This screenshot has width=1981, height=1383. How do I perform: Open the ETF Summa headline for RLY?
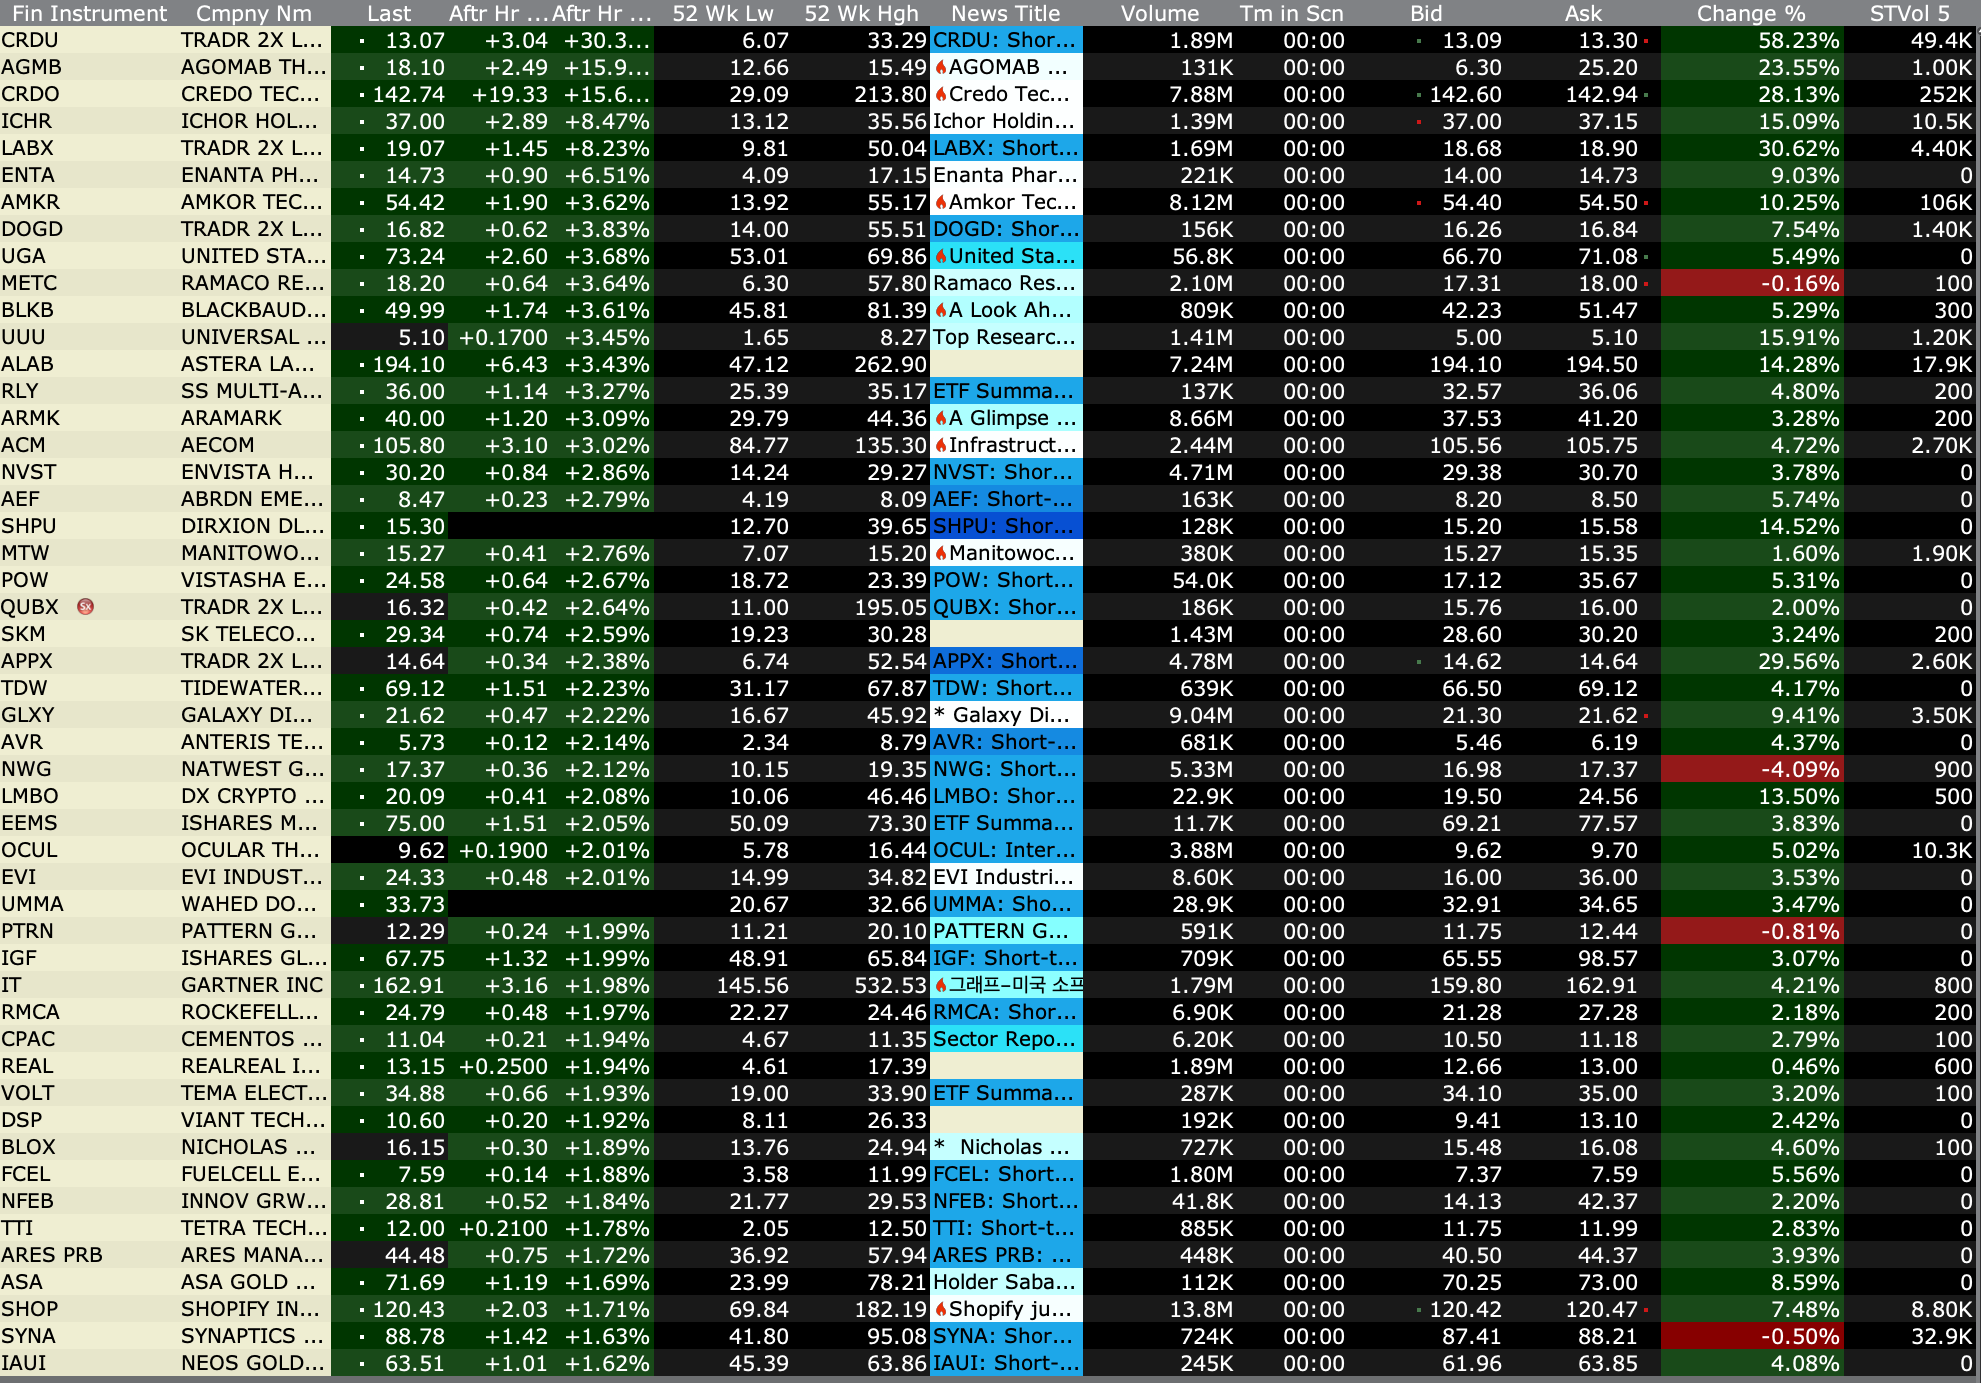tap(1004, 392)
